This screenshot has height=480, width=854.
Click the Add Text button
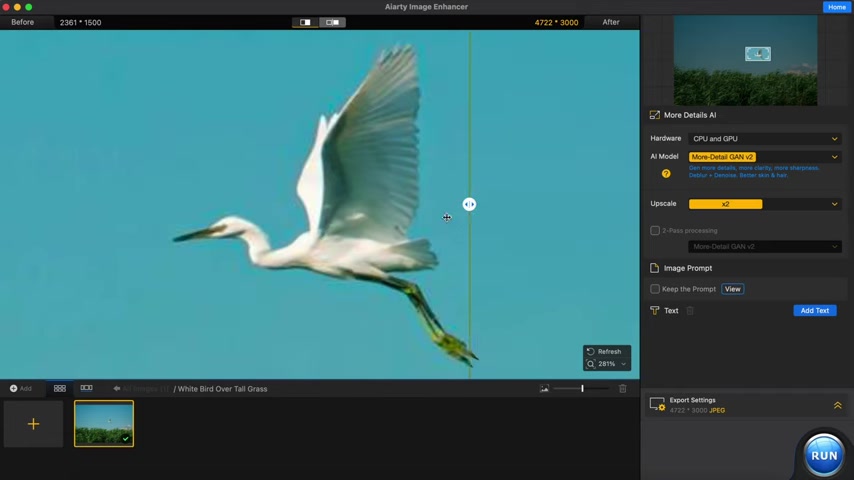[x=815, y=311]
